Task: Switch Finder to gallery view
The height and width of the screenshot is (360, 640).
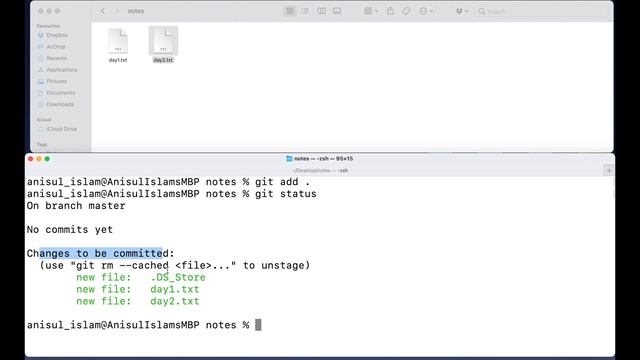Action: coord(337,11)
